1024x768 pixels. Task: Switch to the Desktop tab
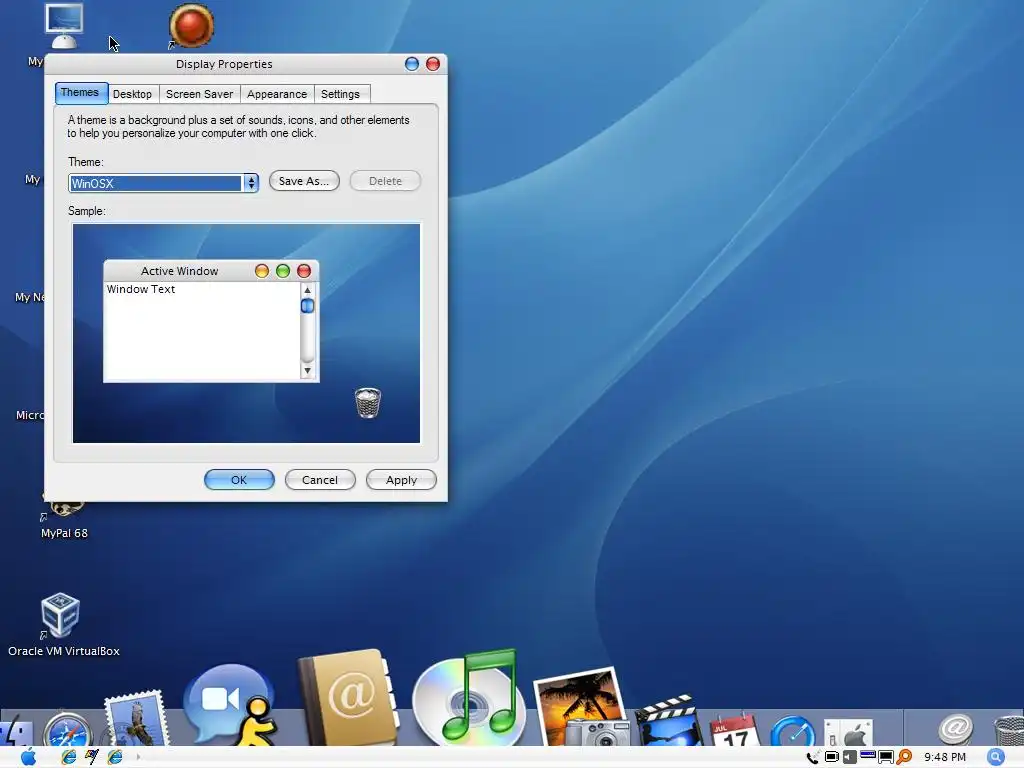click(x=133, y=94)
